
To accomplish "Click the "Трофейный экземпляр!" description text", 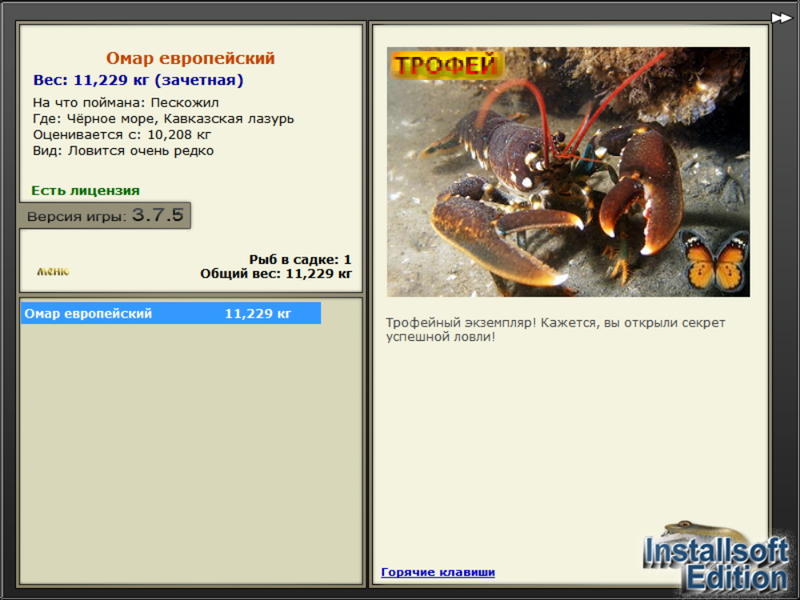I will pos(555,330).
